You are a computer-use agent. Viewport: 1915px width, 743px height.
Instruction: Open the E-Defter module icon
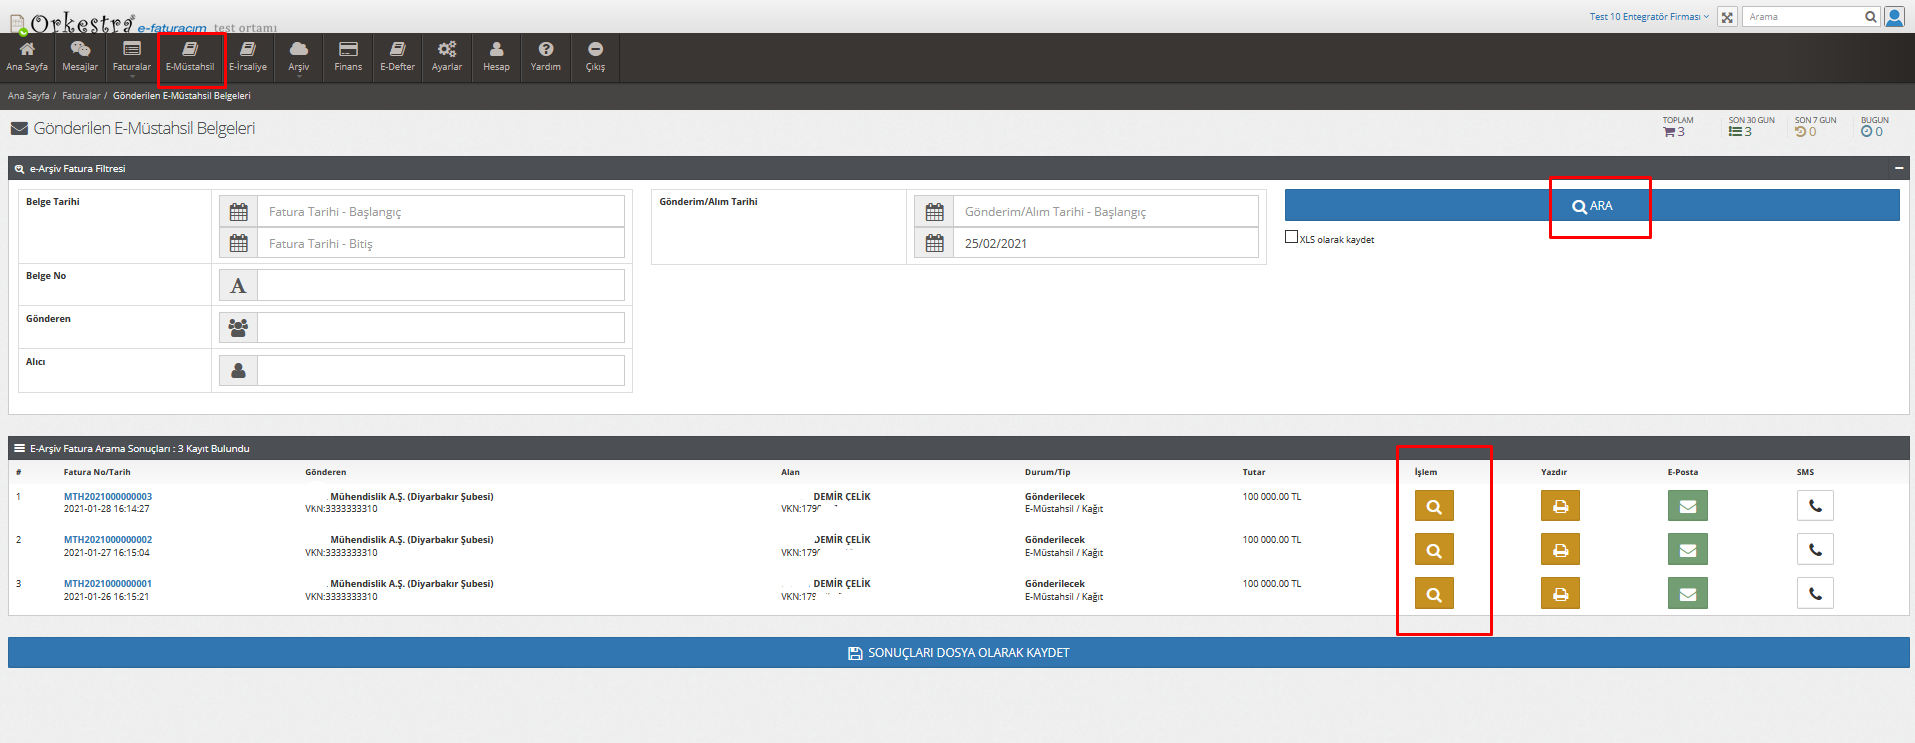coord(397,56)
